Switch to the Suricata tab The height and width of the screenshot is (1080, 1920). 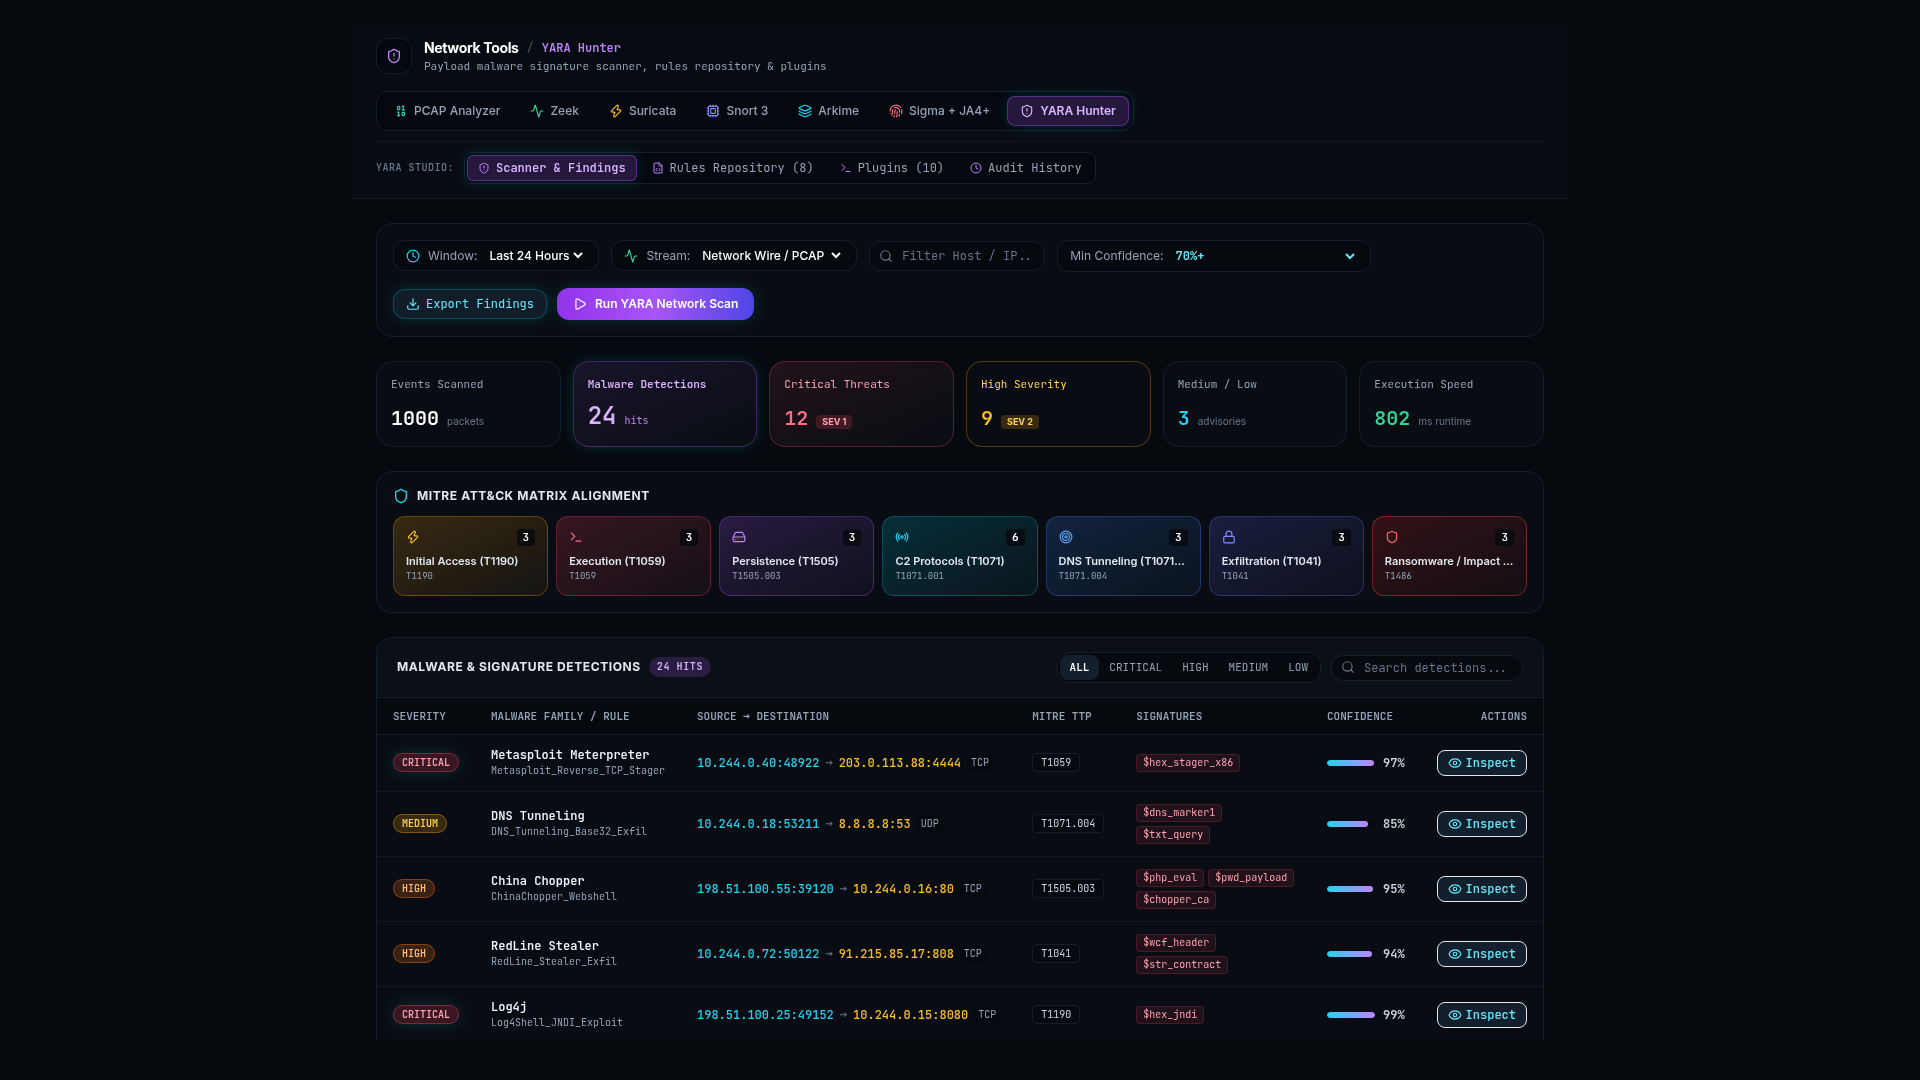(643, 111)
